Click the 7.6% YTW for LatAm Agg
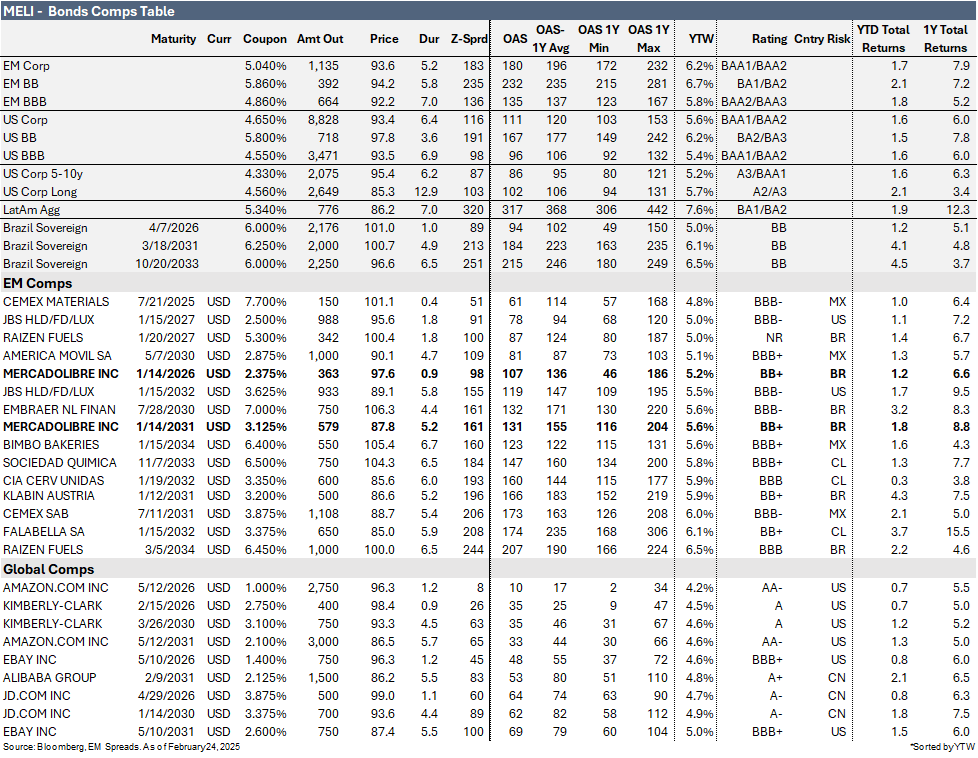978x758 pixels. coord(699,210)
